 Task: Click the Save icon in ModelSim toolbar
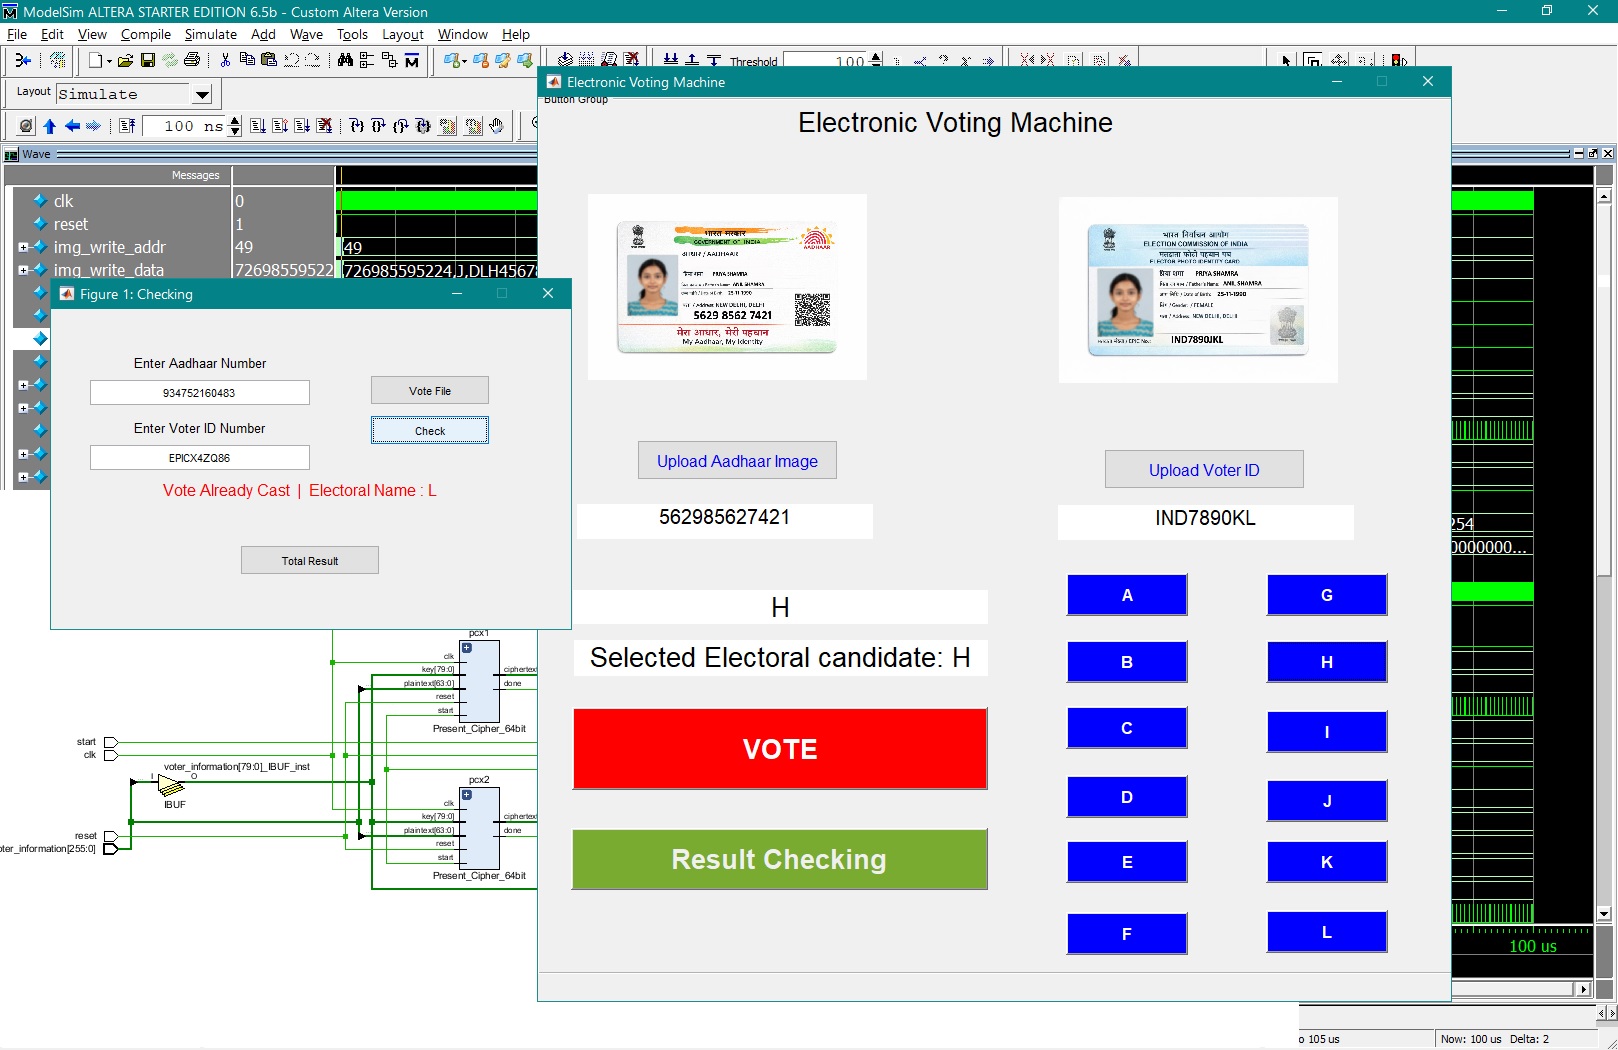(147, 61)
